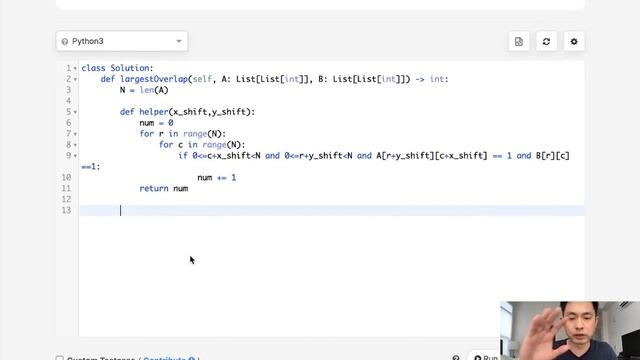
Task: Click 'class Solution:' text on line 1
Action: (x=117, y=68)
